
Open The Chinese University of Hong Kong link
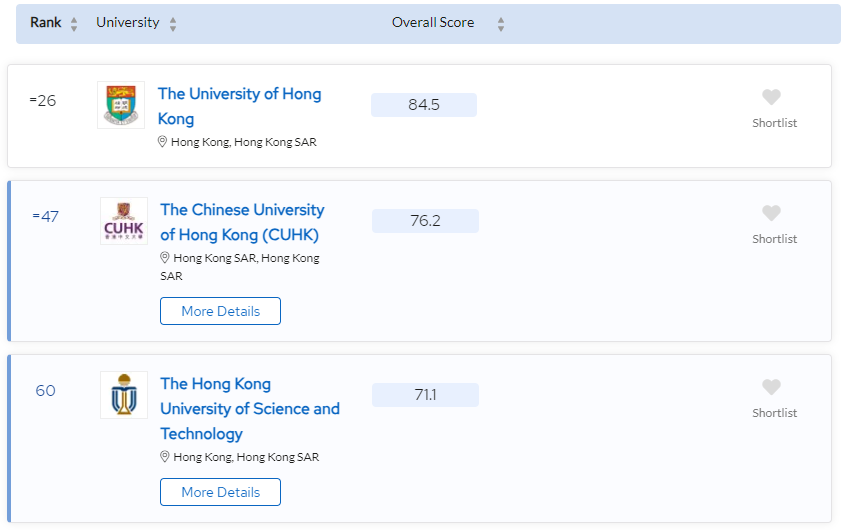coord(242,222)
